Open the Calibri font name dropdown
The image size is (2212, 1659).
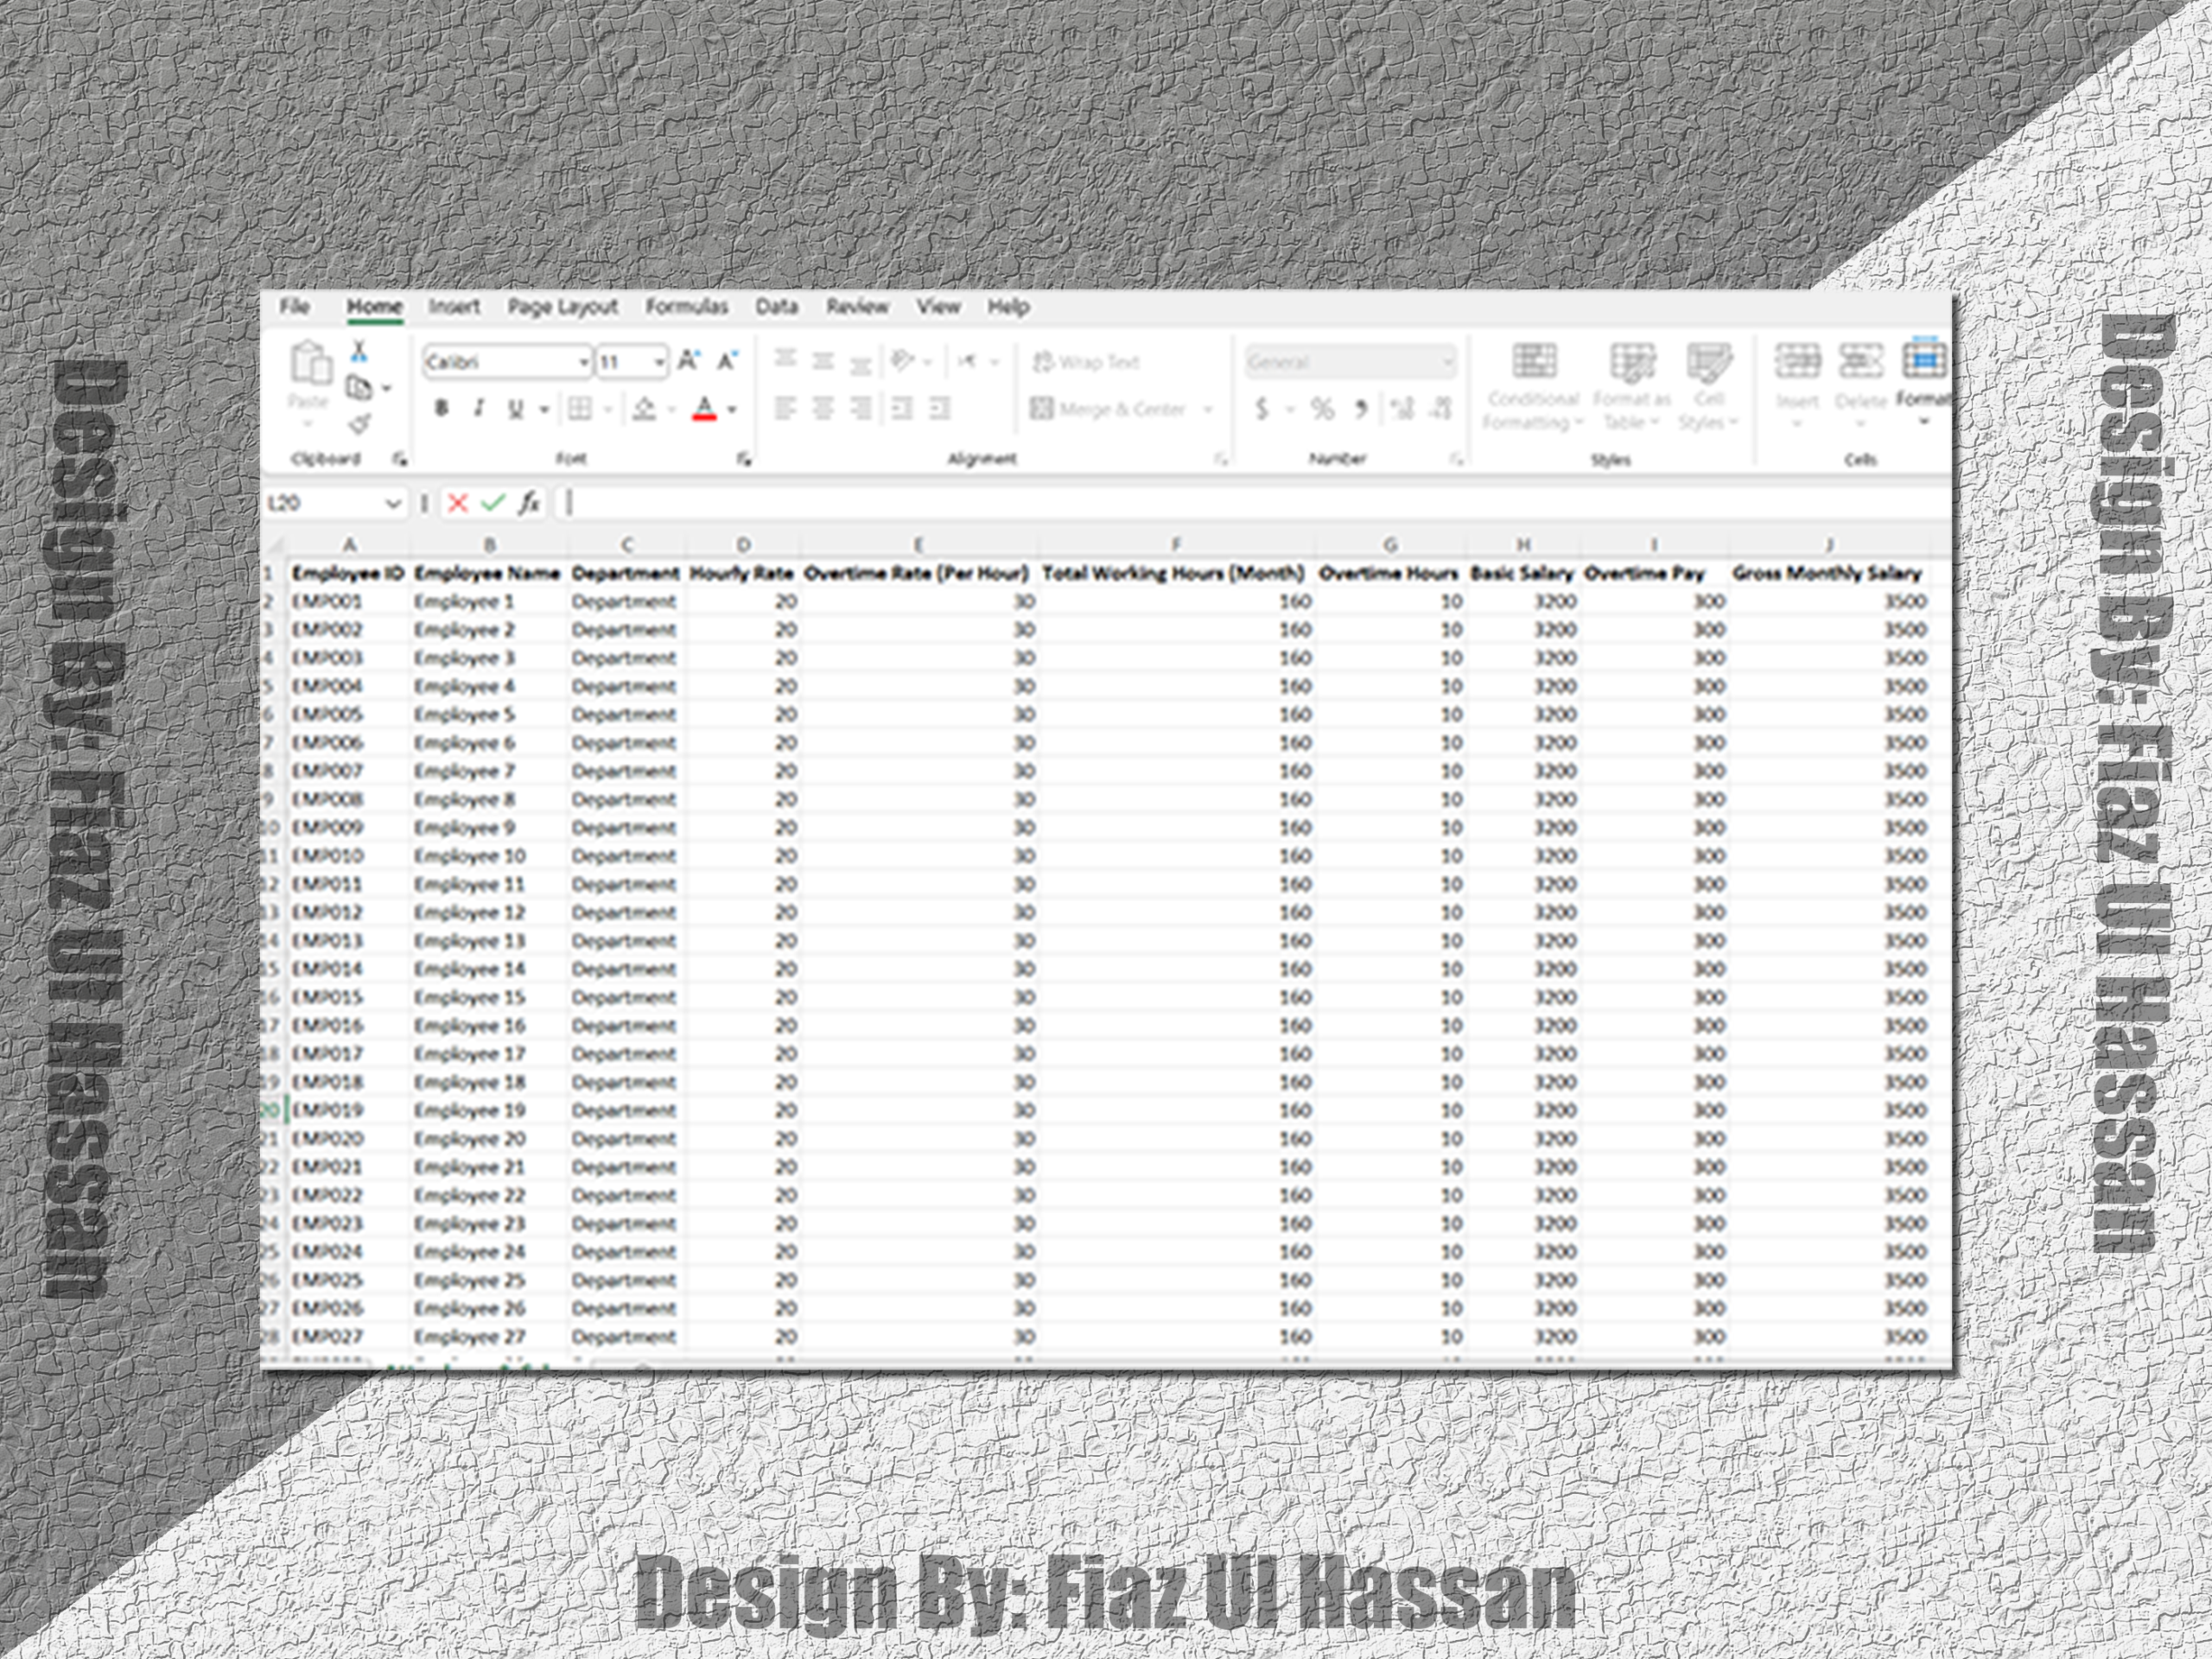[x=584, y=362]
